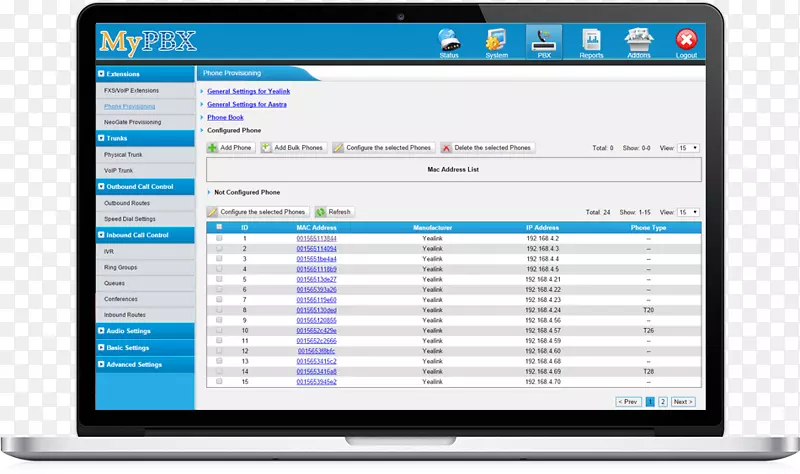Check the box for row ID 14
800x474 pixels.
219,371
